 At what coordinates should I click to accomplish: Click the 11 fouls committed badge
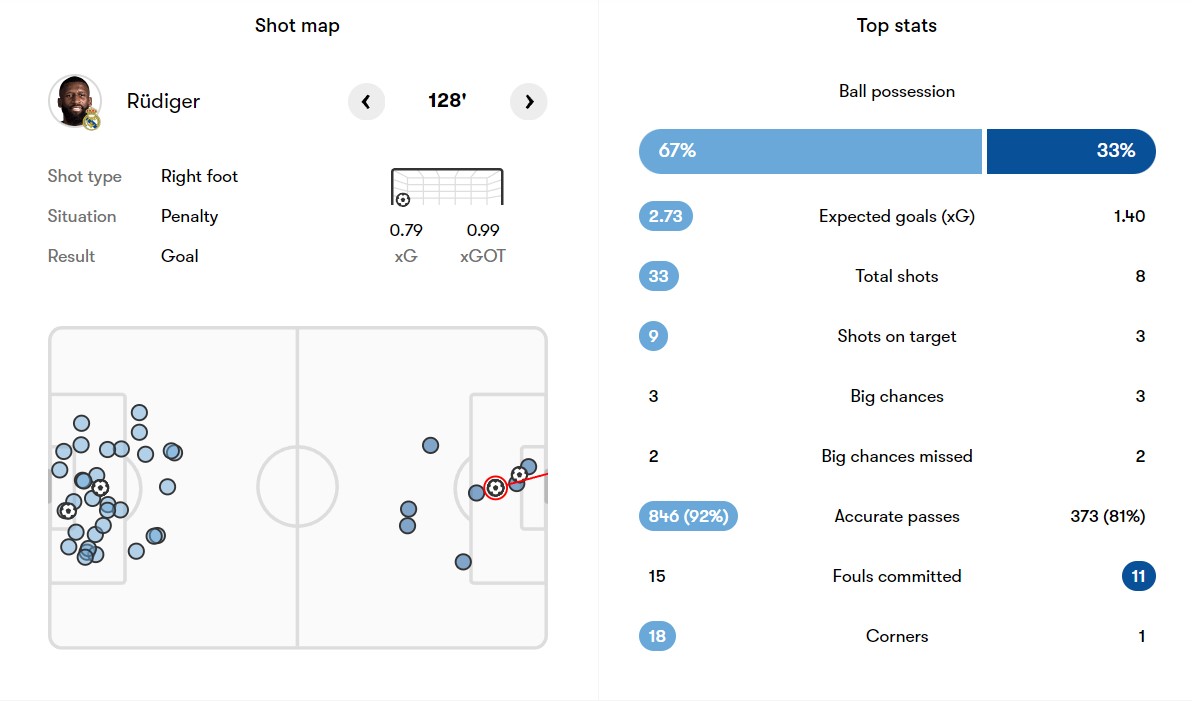(1139, 577)
